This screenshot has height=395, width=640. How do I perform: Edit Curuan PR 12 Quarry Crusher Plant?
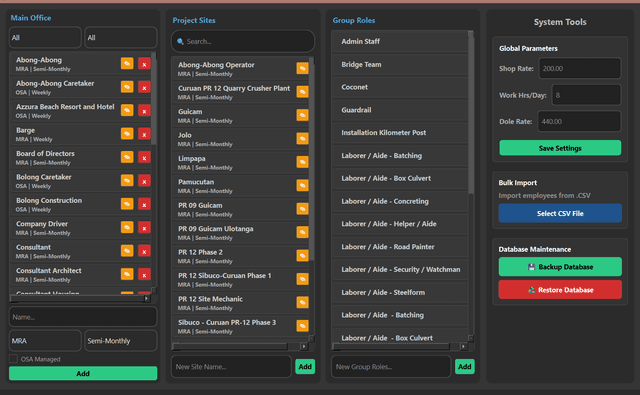pos(302,92)
